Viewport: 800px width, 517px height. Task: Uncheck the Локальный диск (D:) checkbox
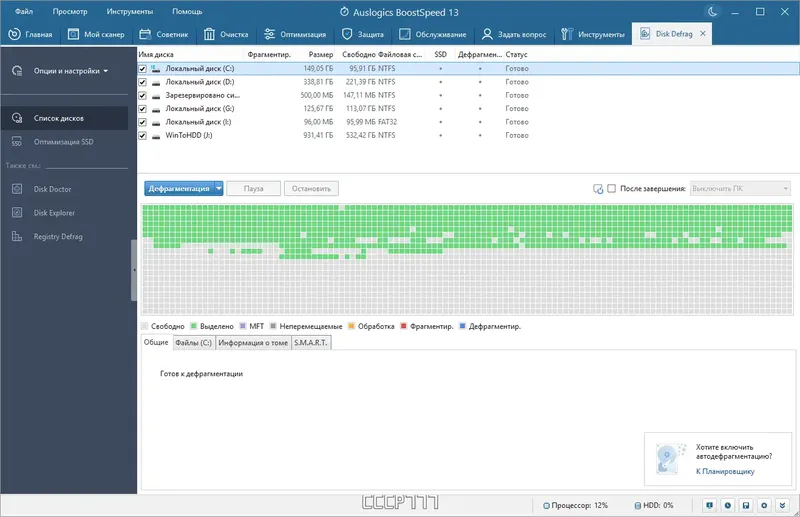coord(142,82)
